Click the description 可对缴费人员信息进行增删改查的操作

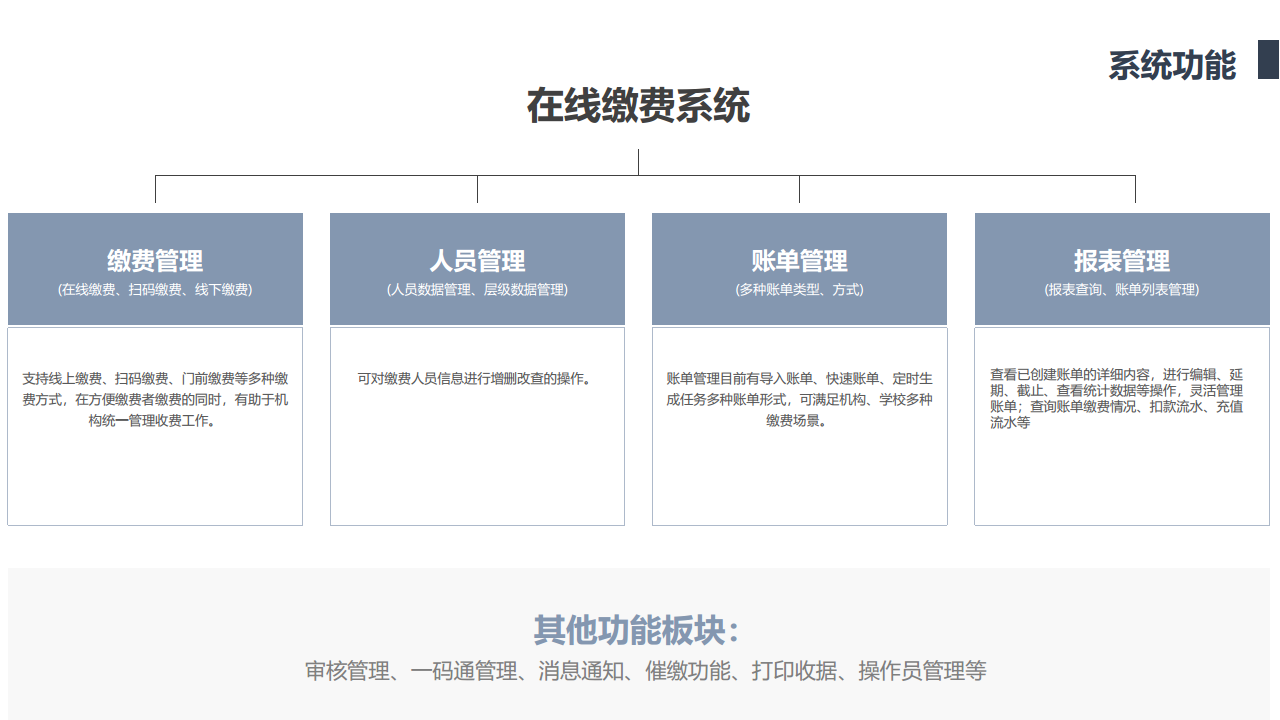click(x=477, y=379)
